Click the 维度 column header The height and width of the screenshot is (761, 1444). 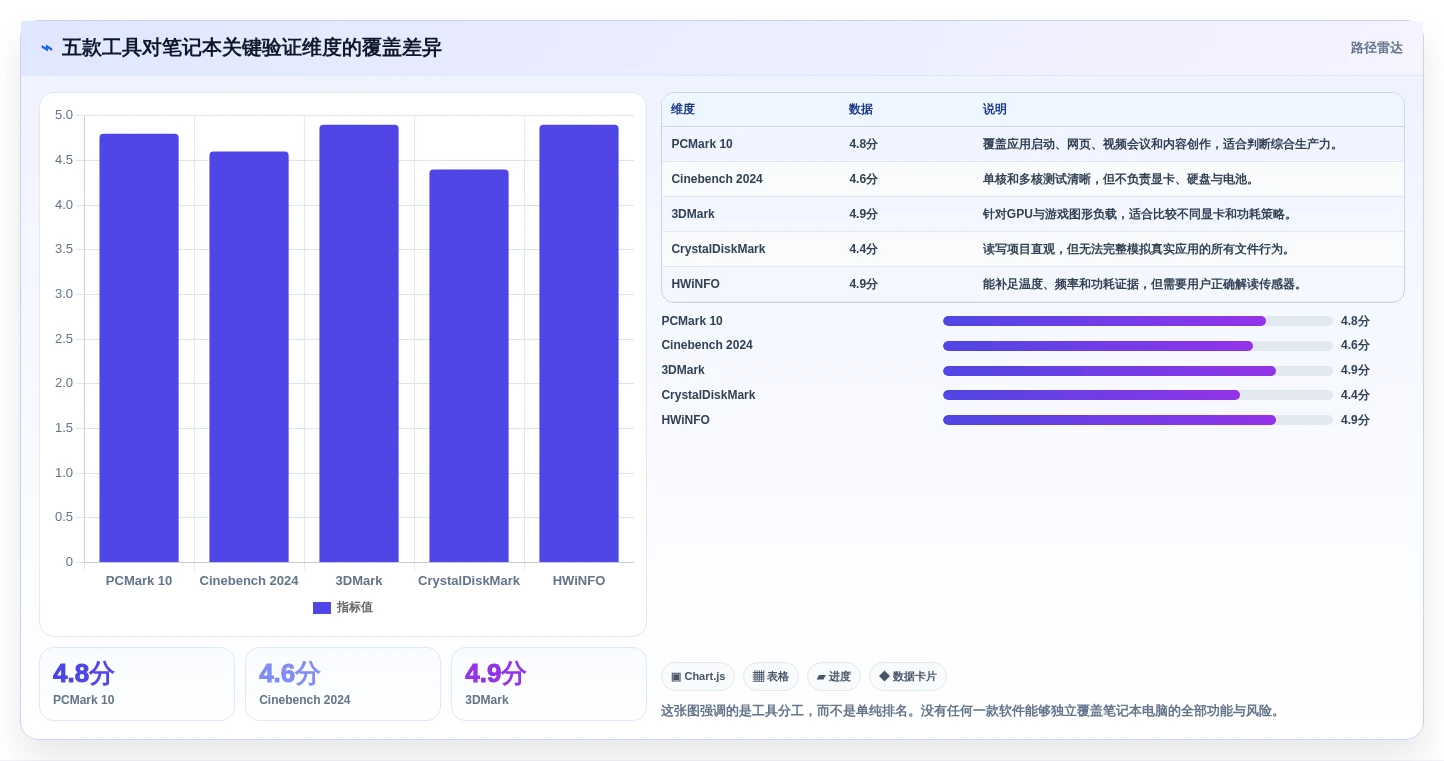pyautogui.click(x=683, y=110)
